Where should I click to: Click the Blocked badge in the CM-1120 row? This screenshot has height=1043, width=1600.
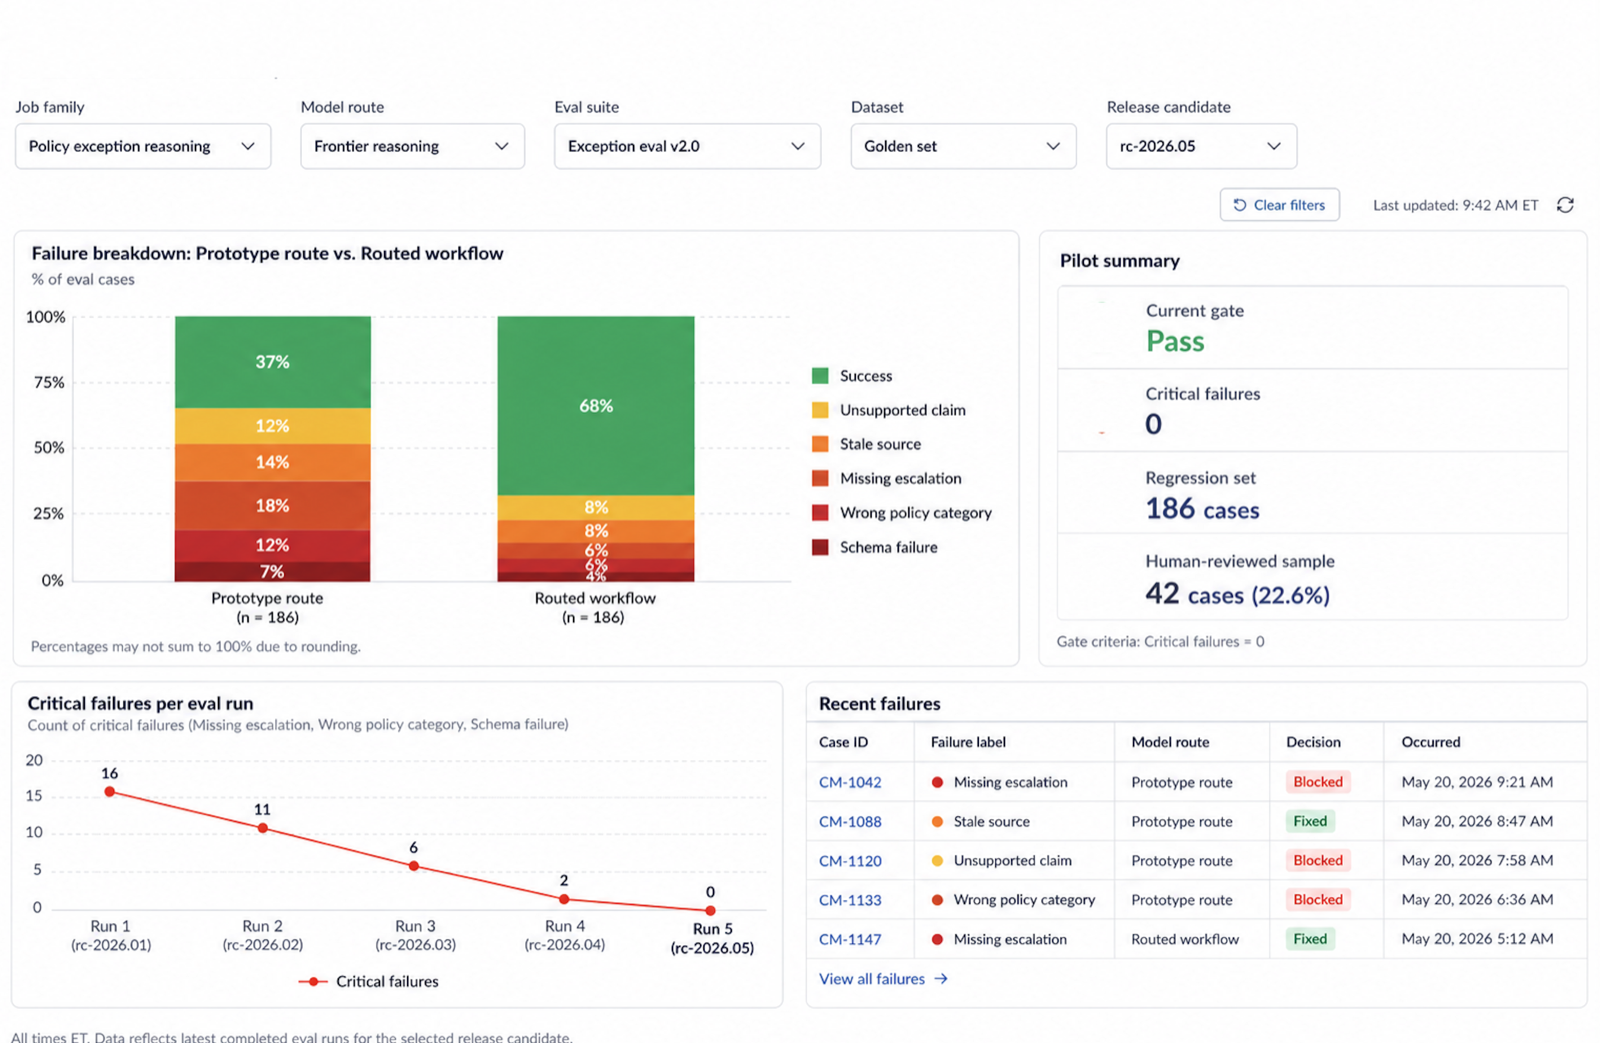pos(1318,860)
